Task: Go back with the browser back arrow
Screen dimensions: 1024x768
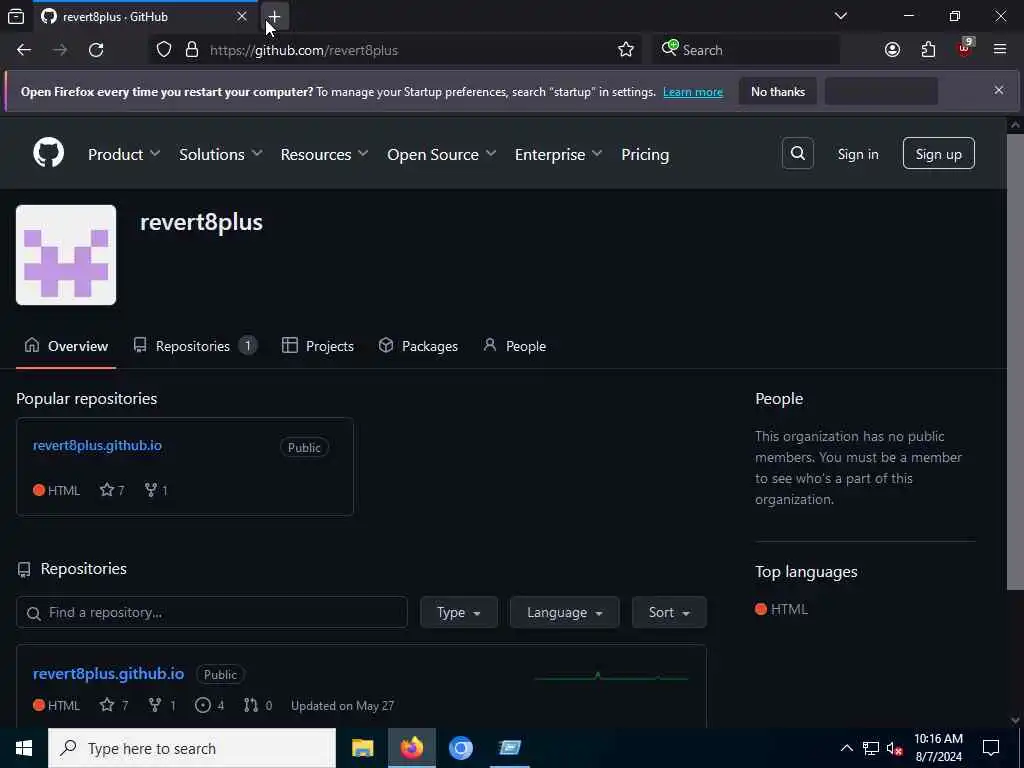Action: (24, 50)
